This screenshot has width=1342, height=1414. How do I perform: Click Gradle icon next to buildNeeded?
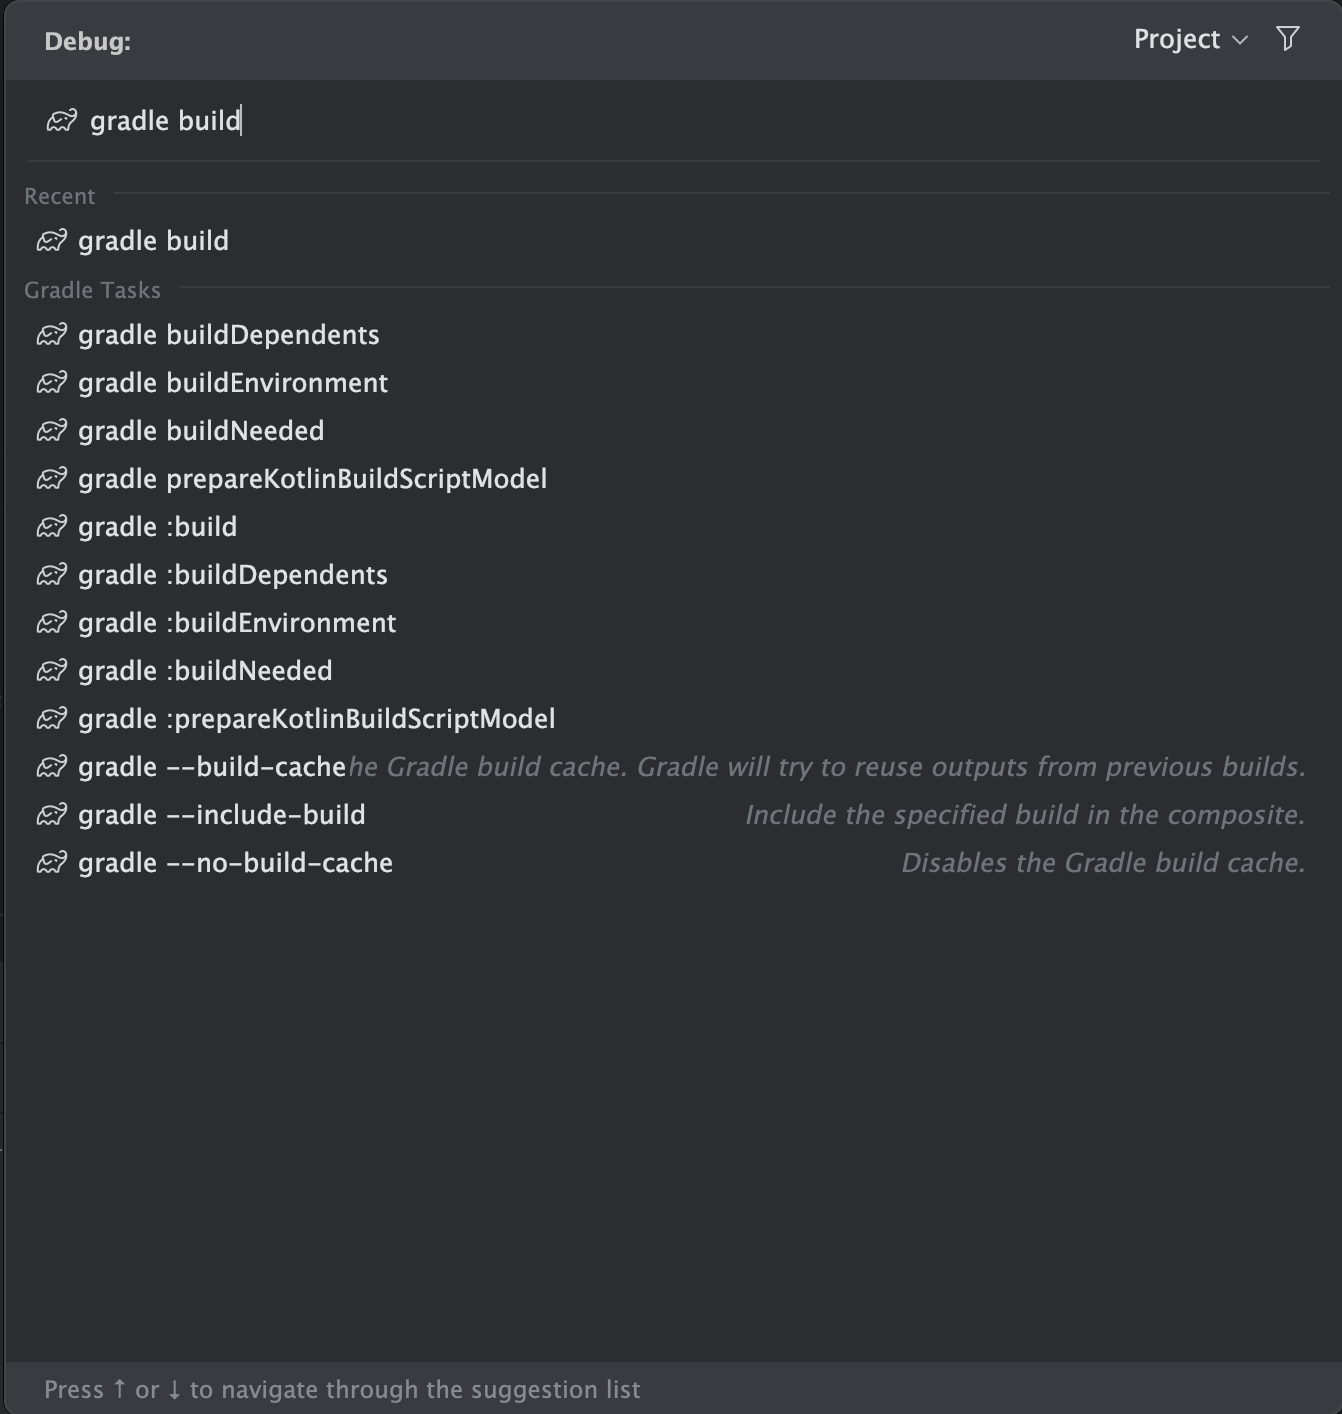pos(52,431)
